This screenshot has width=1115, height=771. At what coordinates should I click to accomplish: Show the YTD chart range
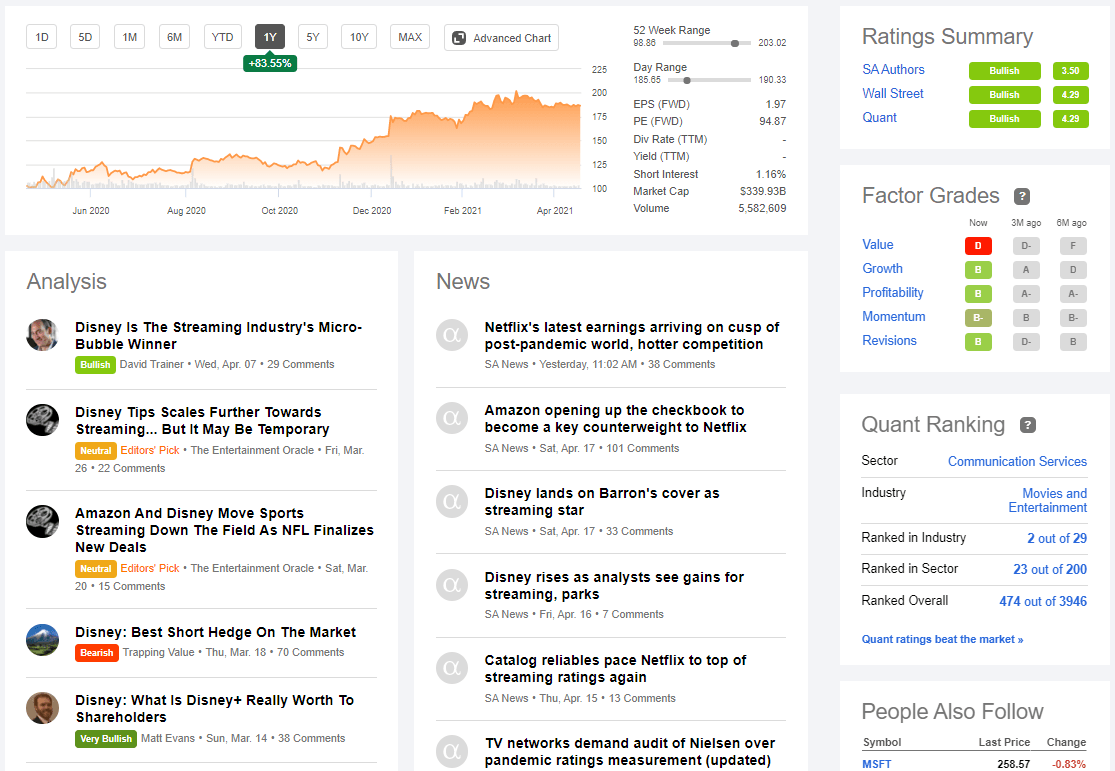[223, 37]
